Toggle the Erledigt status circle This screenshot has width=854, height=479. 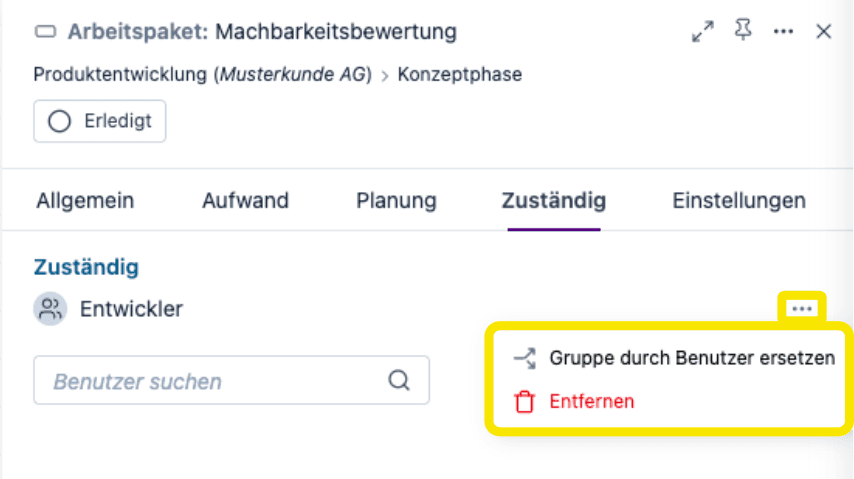coord(59,121)
